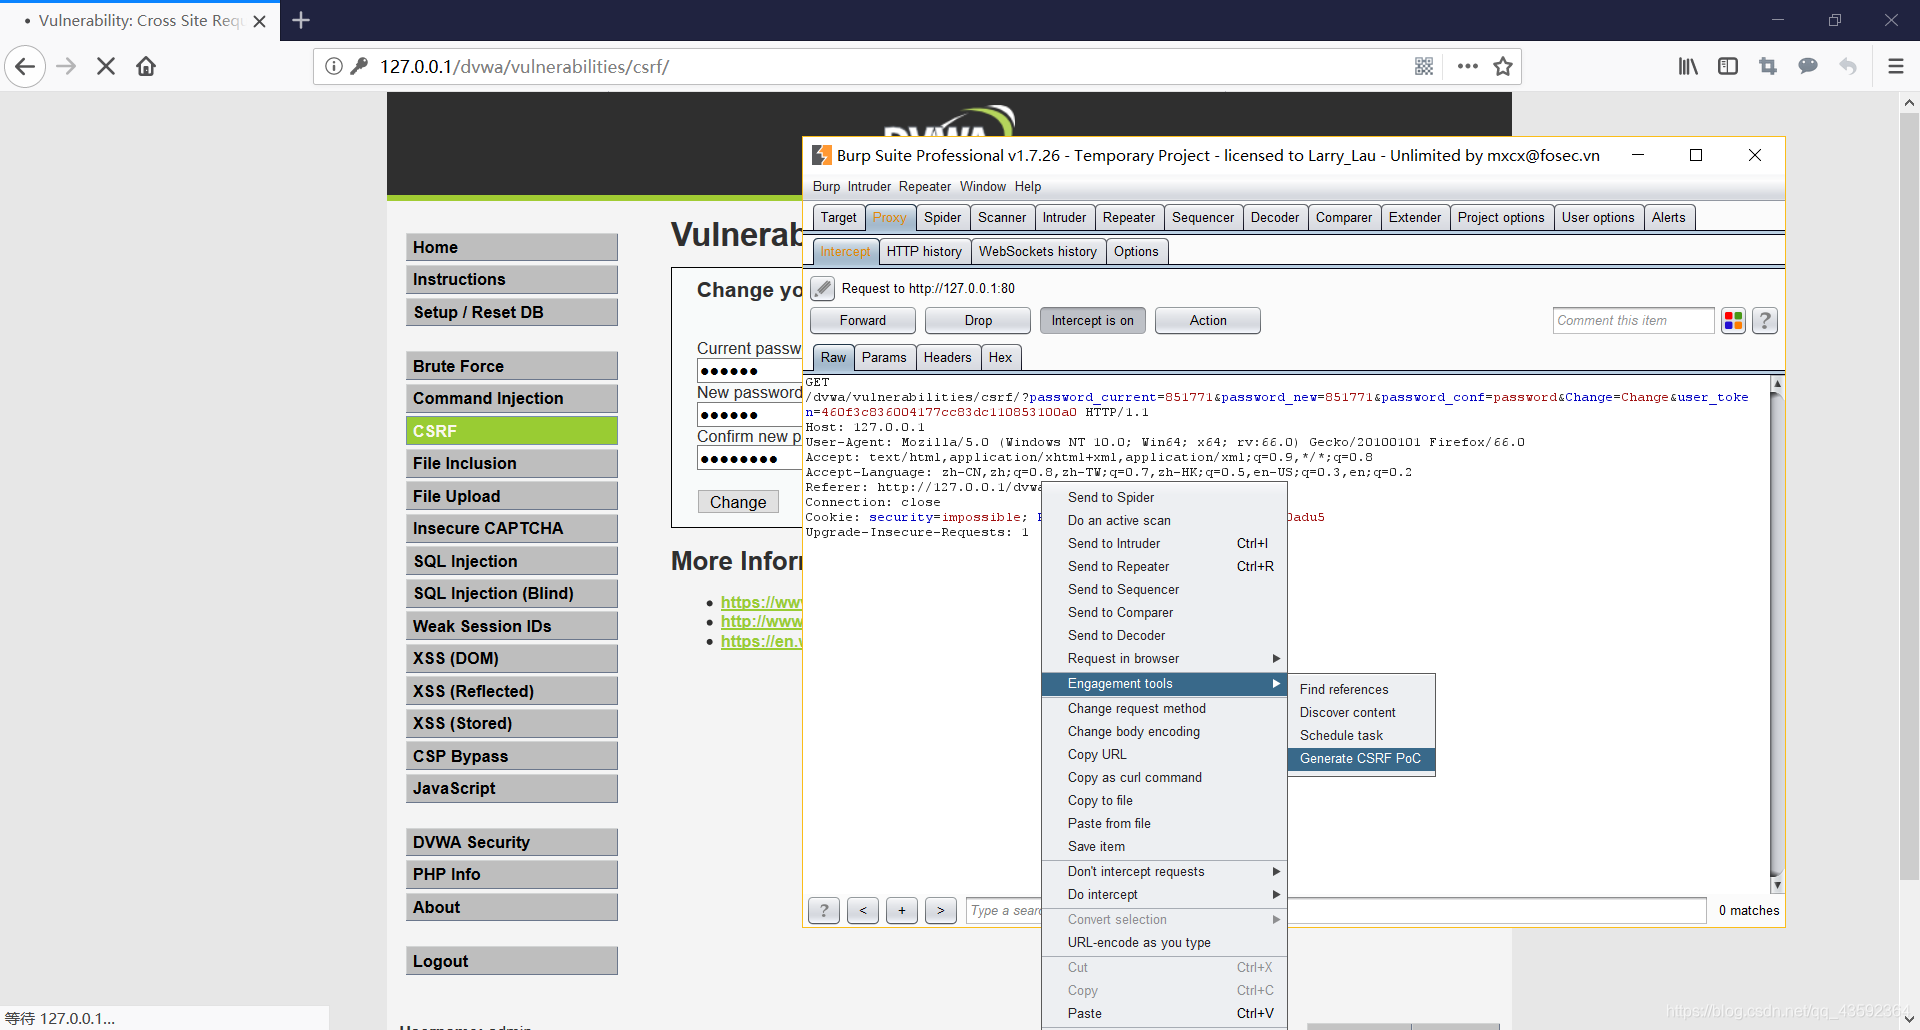The height and width of the screenshot is (1030, 1920).
Task: Click the Current password field
Action: (750, 371)
